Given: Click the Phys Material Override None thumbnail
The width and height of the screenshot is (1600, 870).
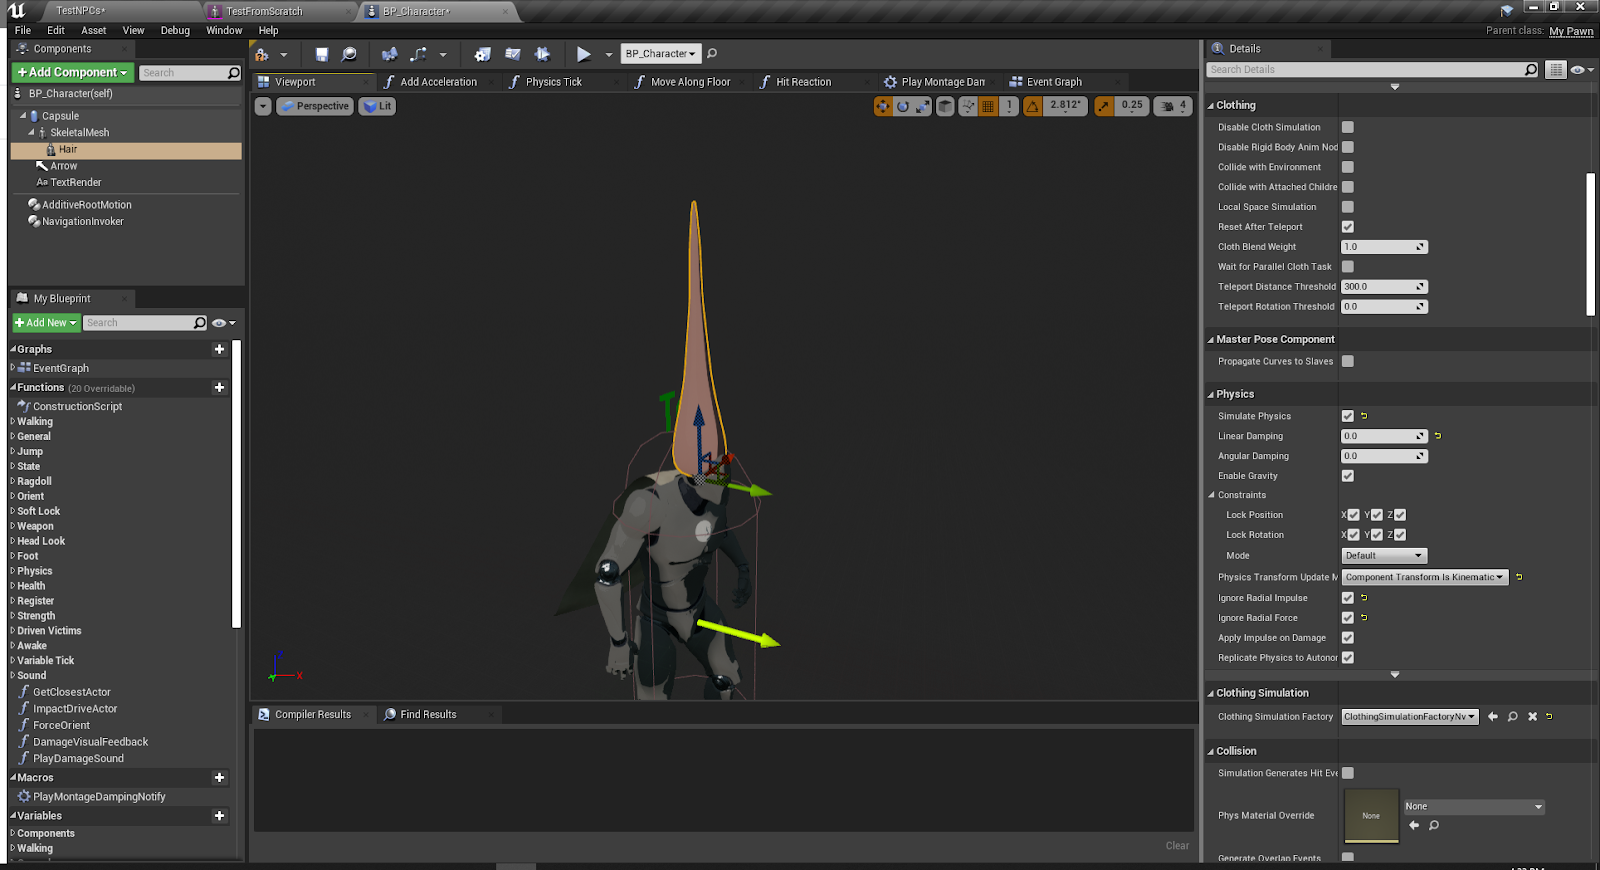Looking at the screenshot, I should click(1371, 815).
